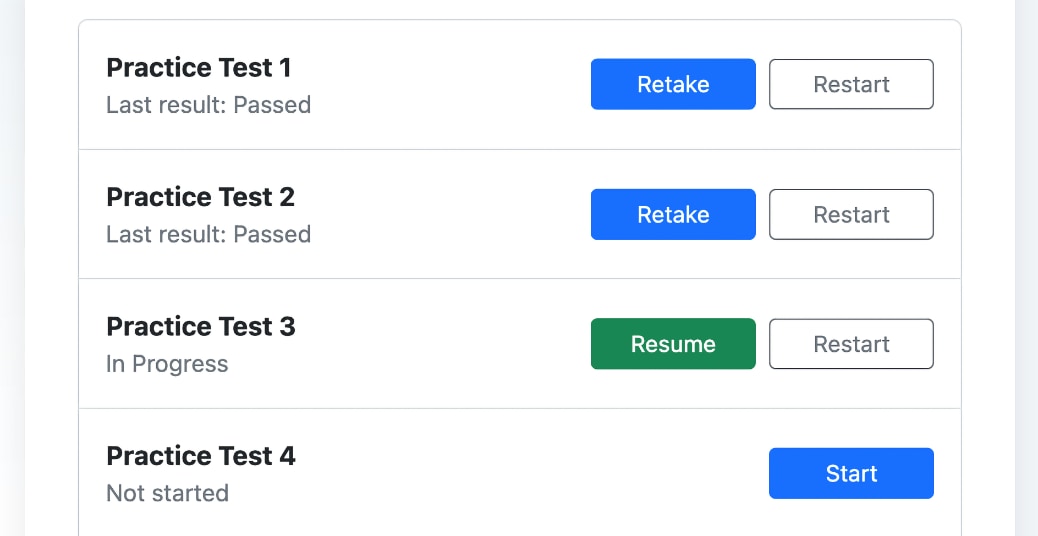Image resolution: width=1038 pixels, height=536 pixels.
Task: Retake Practice Test 1
Action: [x=673, y=84]
